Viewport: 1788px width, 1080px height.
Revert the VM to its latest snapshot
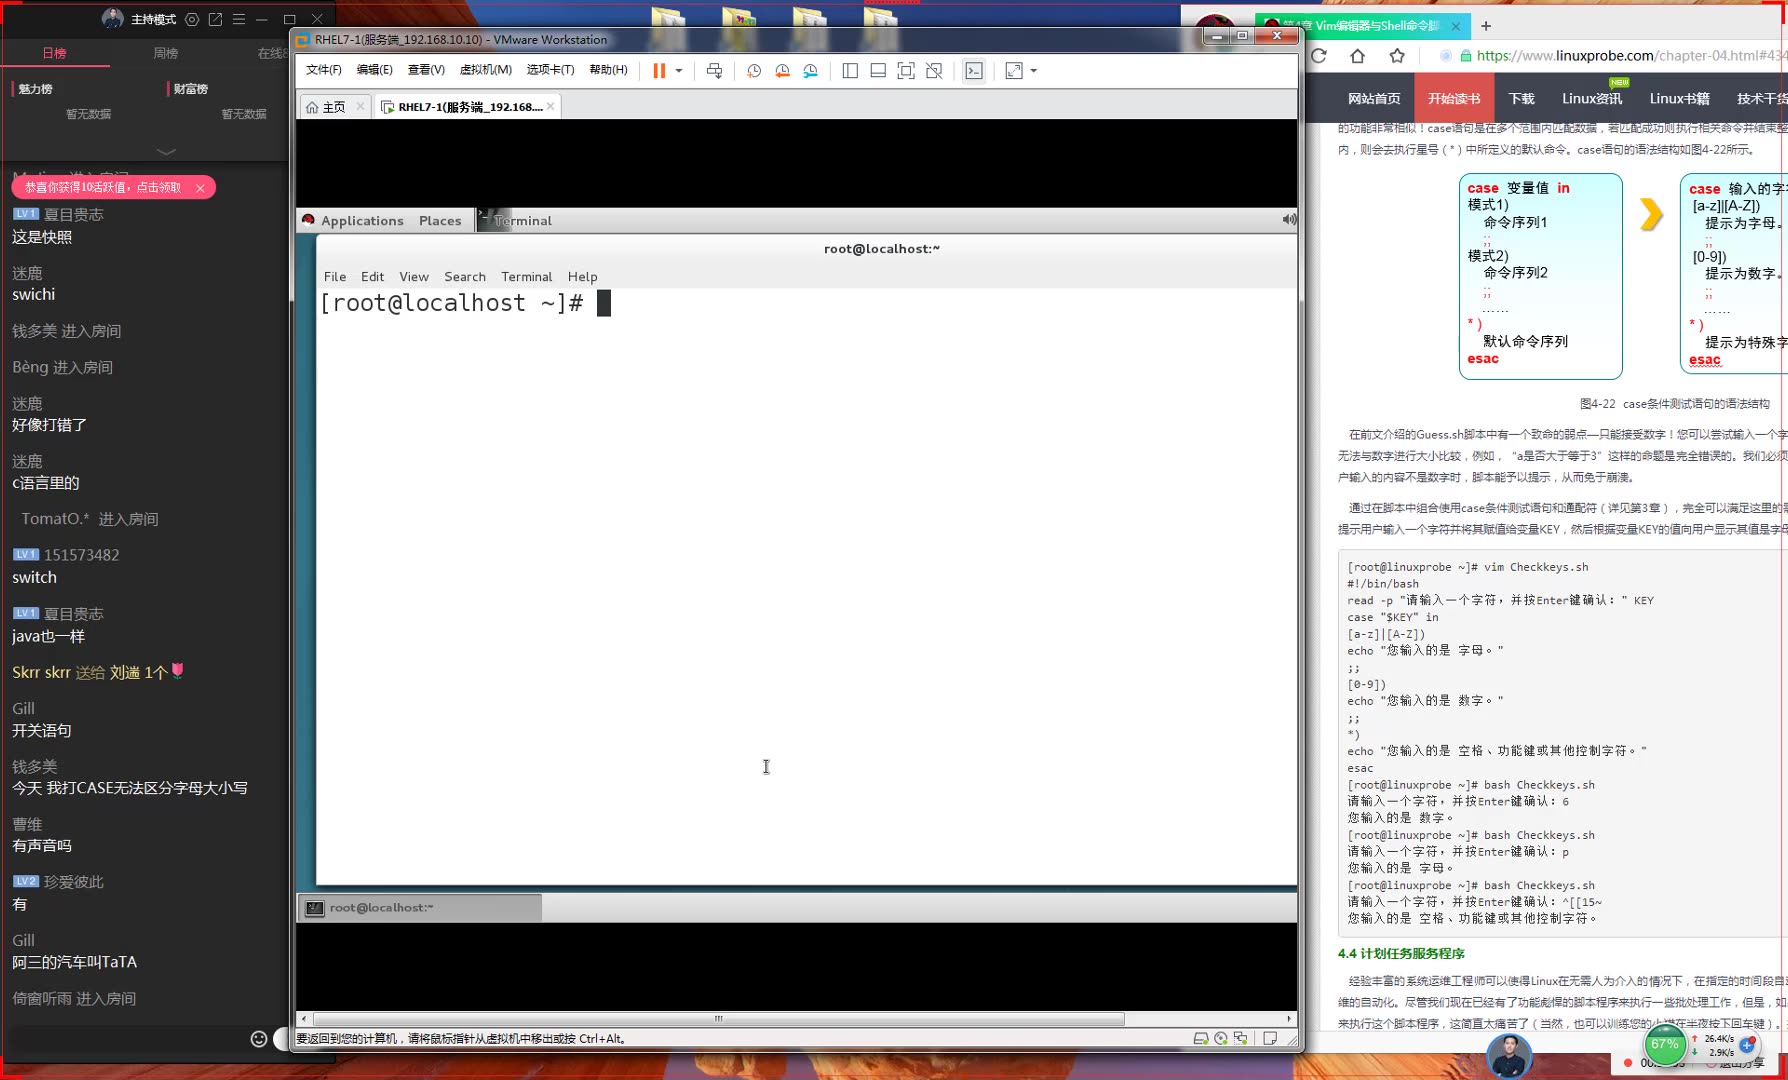782,70
